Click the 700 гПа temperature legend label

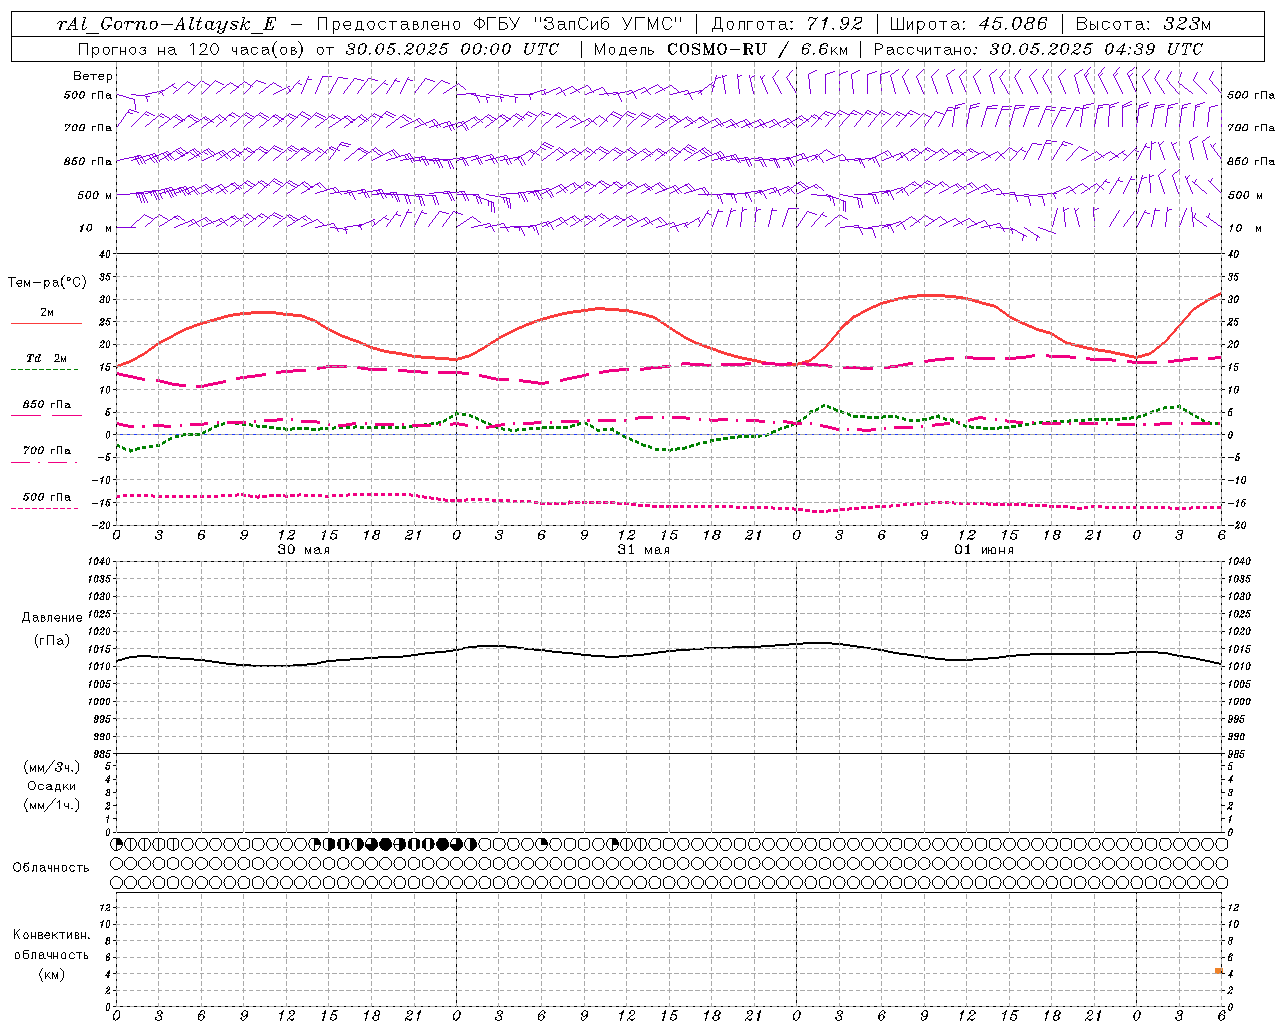pyautogui.click(x=47, y=450)
